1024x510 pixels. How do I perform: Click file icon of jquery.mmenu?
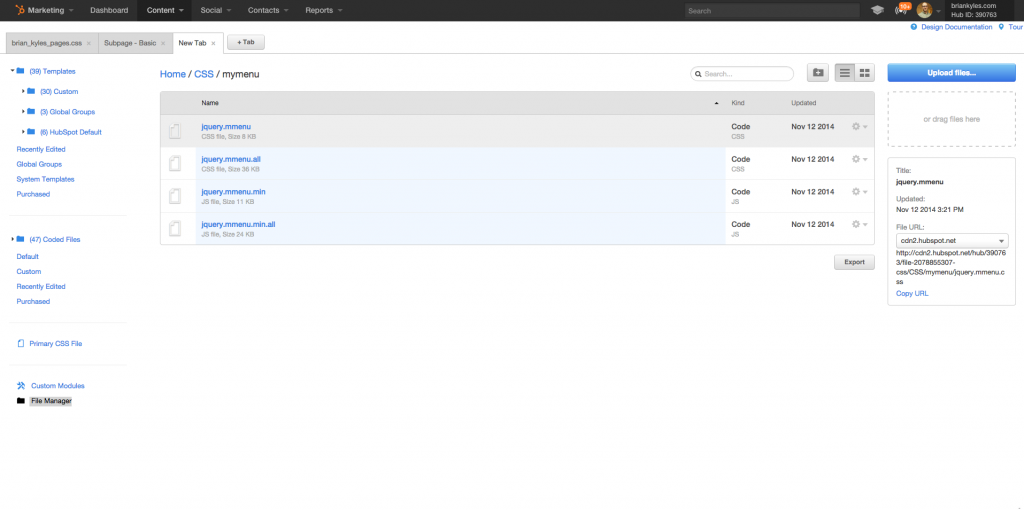(174, 131)
